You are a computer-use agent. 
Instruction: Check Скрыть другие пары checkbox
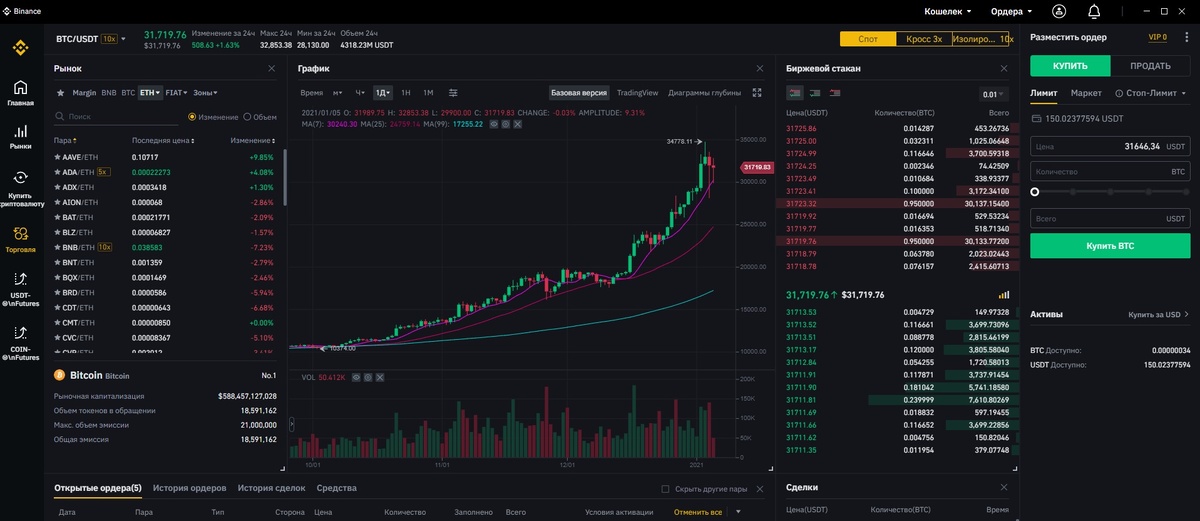[x=666, y=489]
